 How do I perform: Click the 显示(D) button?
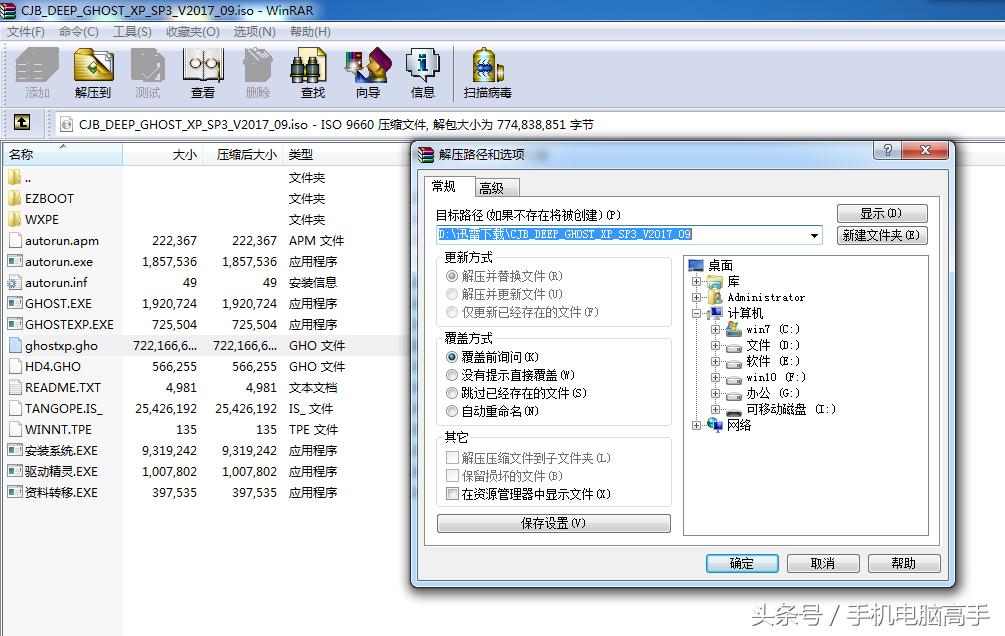[x=882, y=213]
